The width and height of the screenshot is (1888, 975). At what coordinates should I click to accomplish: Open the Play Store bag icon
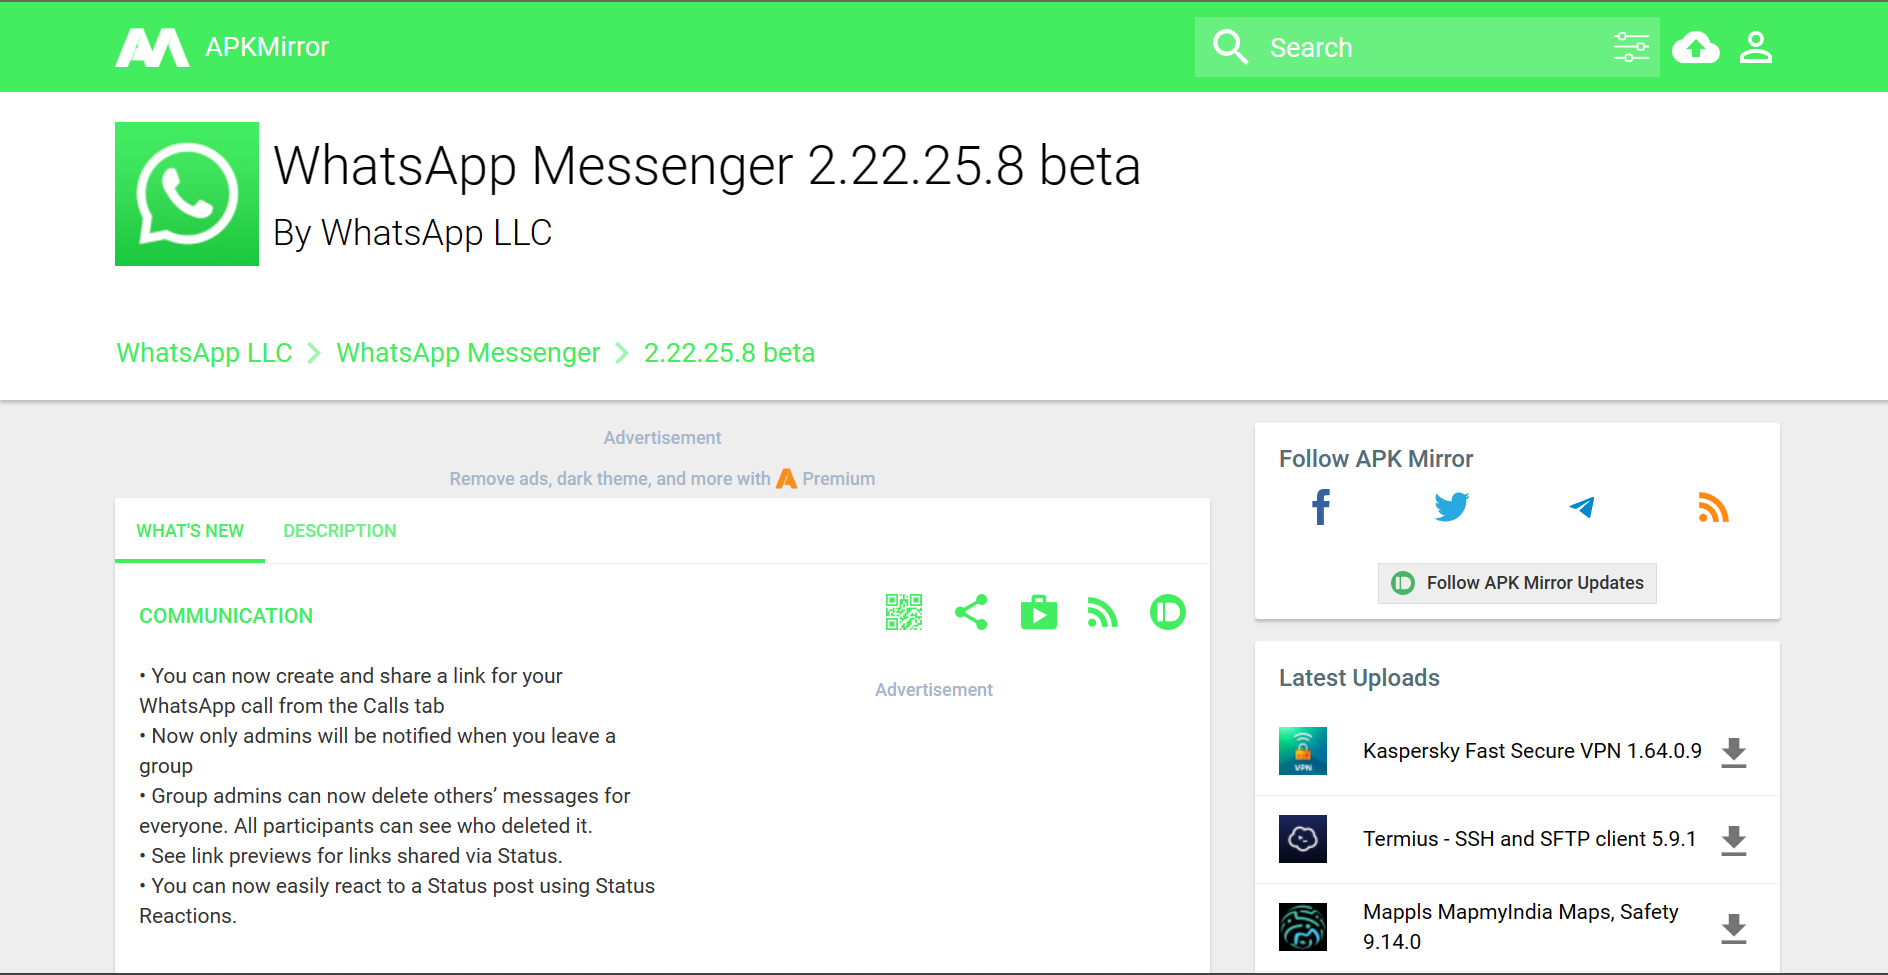coord(1038,612)
